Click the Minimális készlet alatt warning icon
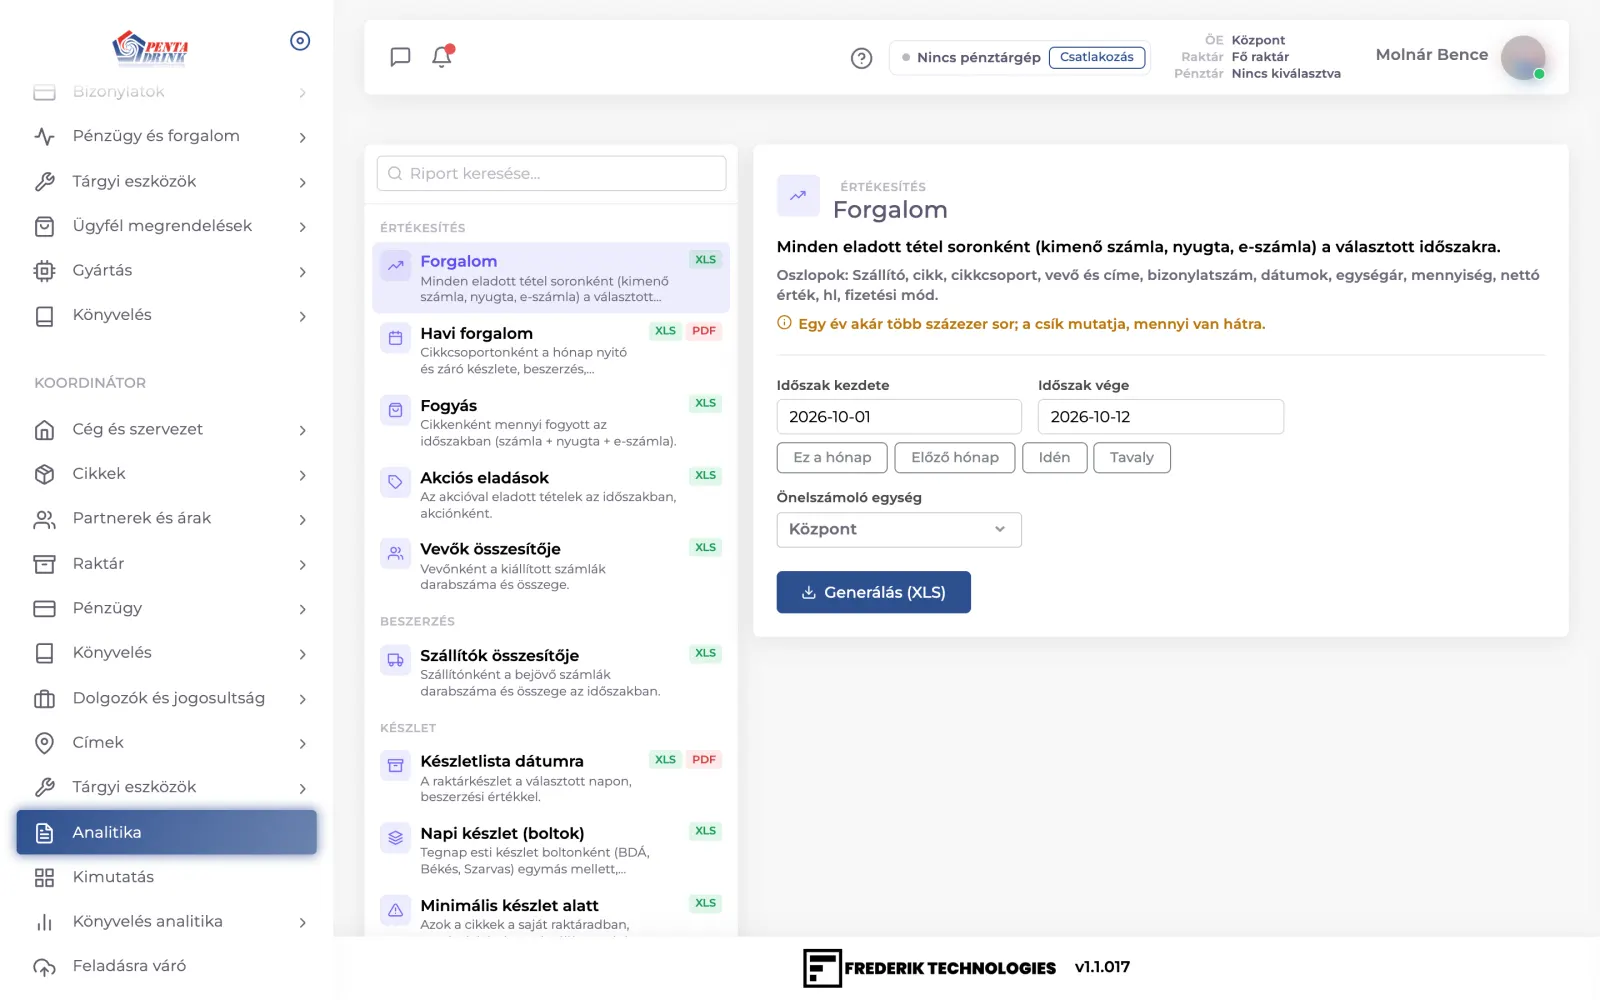Viewport: 1600px width, 1000px height. (396, 910)
